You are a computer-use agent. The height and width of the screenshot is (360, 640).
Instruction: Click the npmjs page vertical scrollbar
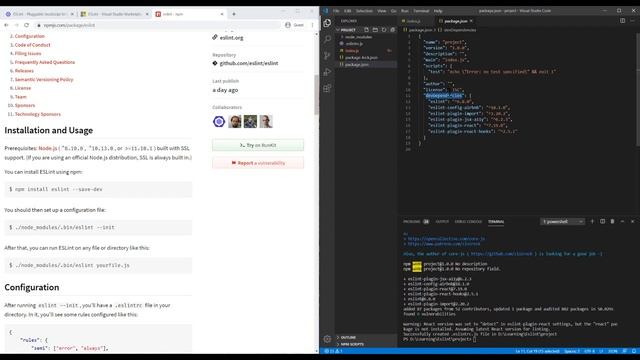(316, 95)
